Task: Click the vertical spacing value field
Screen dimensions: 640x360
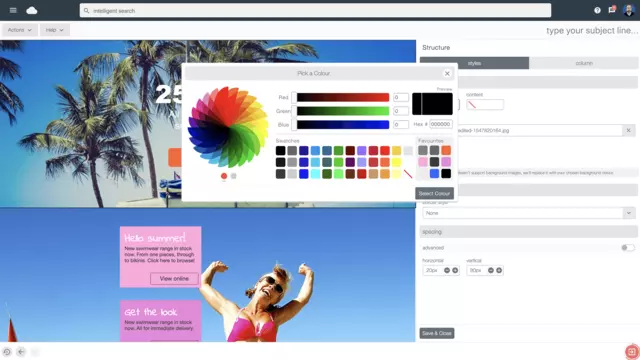Action: click(476, 270)
